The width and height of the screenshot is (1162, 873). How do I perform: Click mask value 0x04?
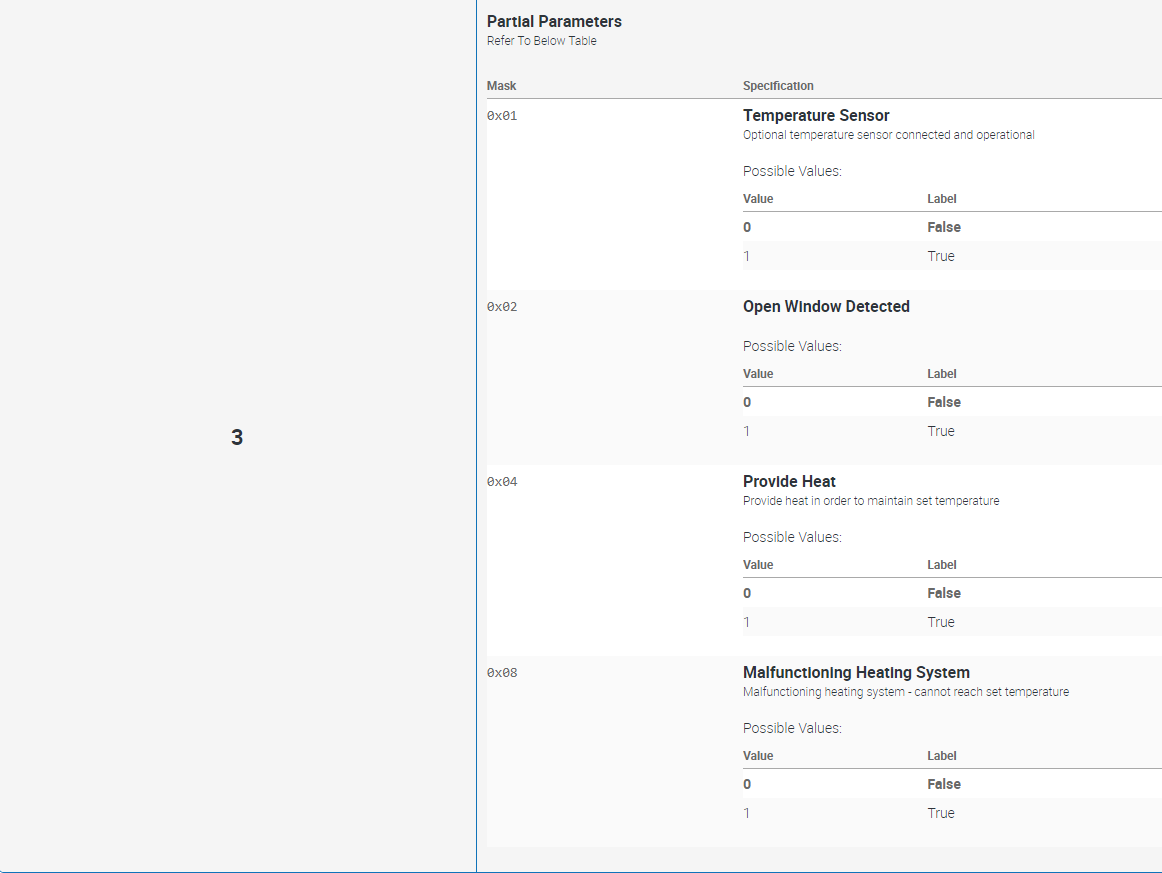point(501,481)
